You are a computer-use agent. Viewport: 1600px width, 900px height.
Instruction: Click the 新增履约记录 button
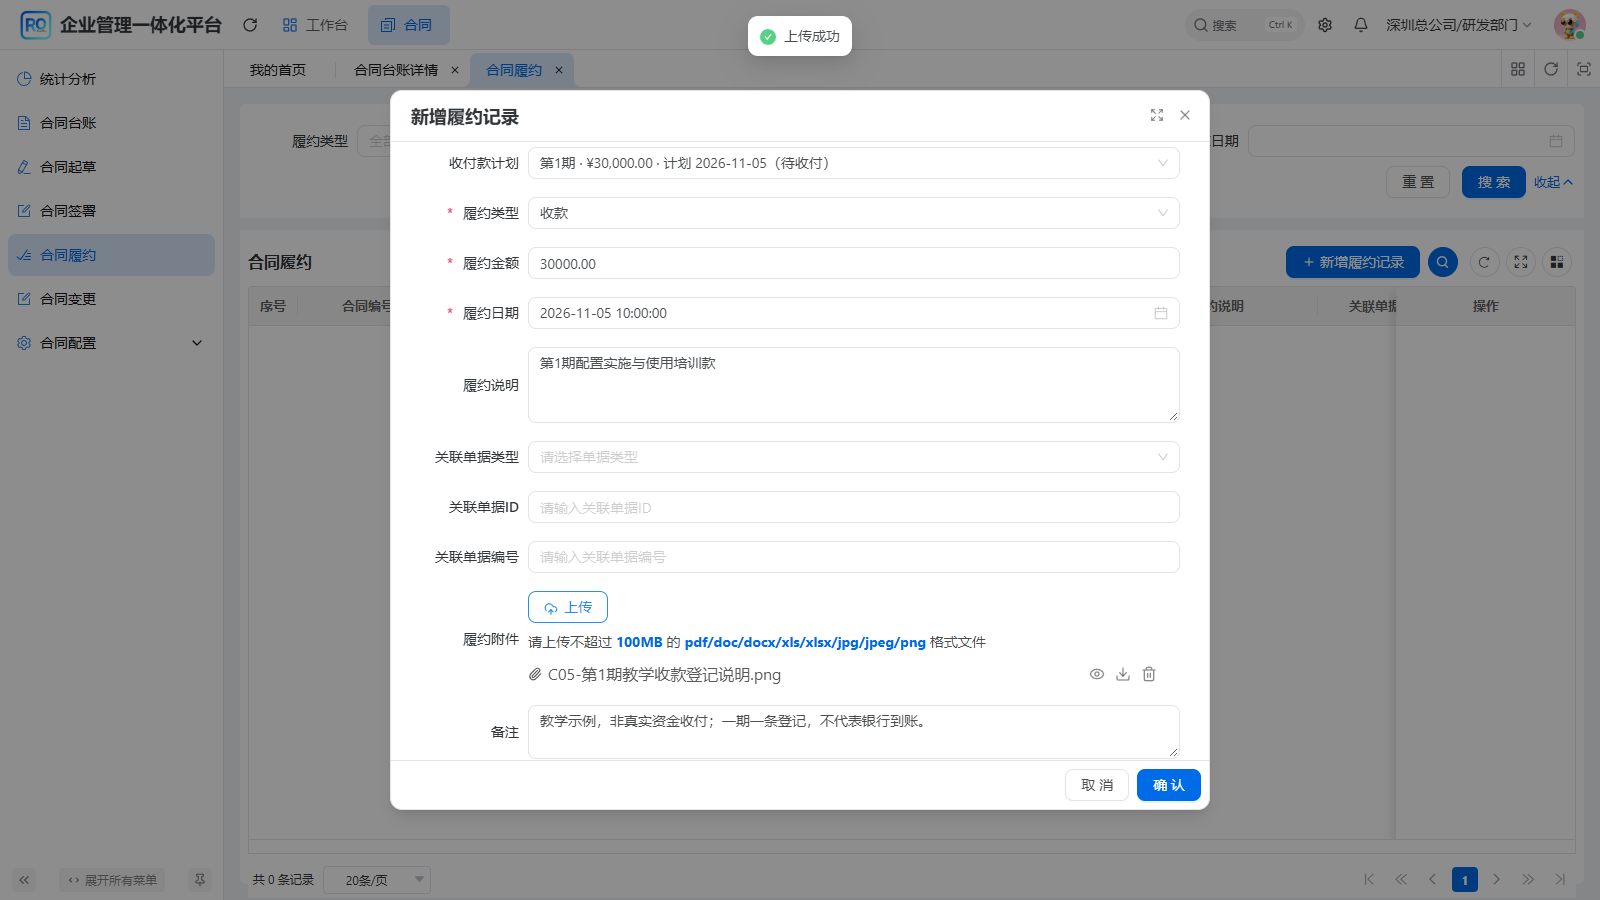click(x=1353, y=262)
